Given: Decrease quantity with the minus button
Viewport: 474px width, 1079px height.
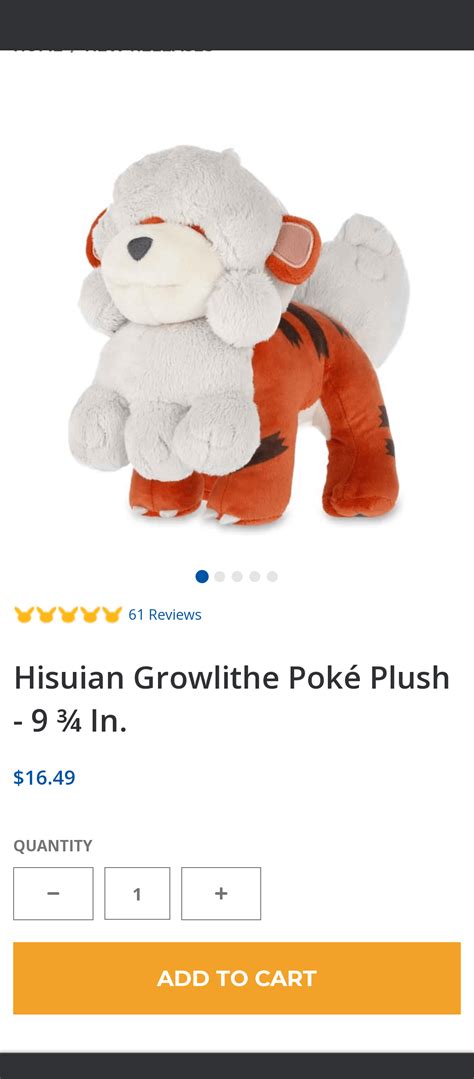Looking at the screenshot, I should 53,893.
